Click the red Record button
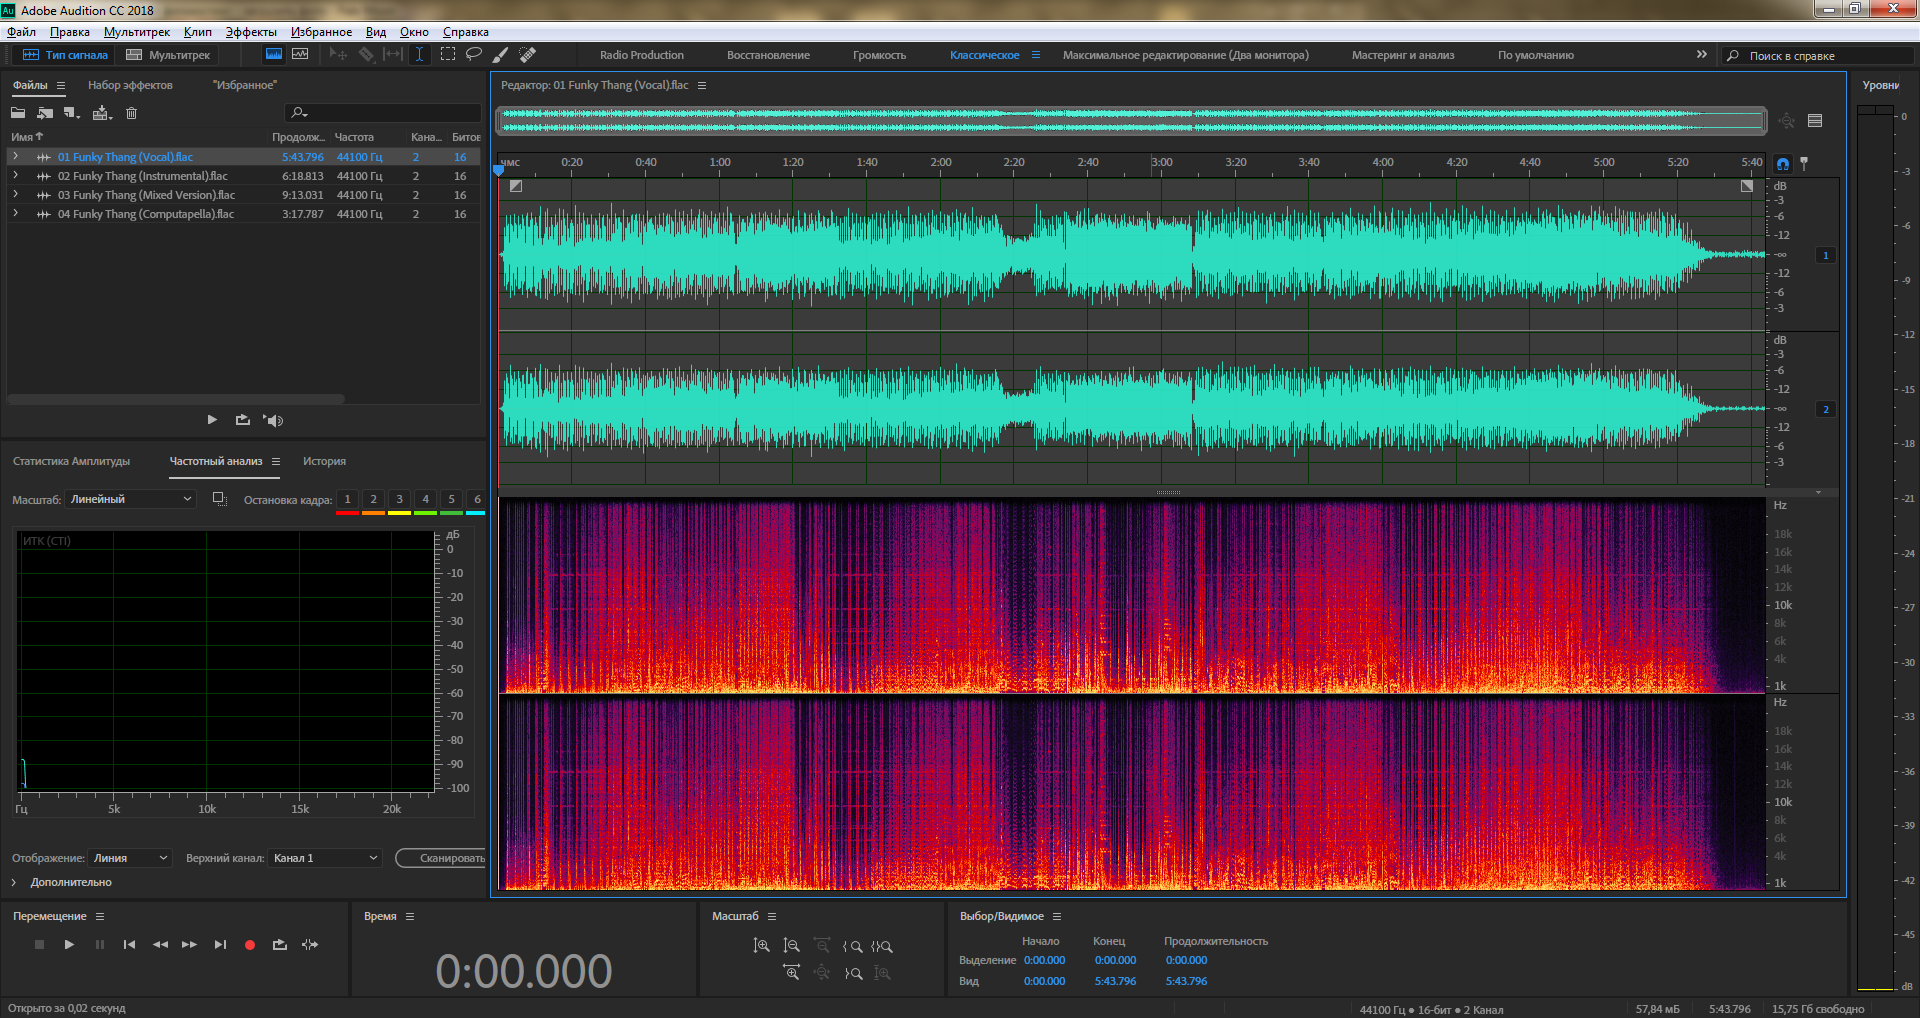This screenshot has height=1018, width=1920. coord(250,944)
